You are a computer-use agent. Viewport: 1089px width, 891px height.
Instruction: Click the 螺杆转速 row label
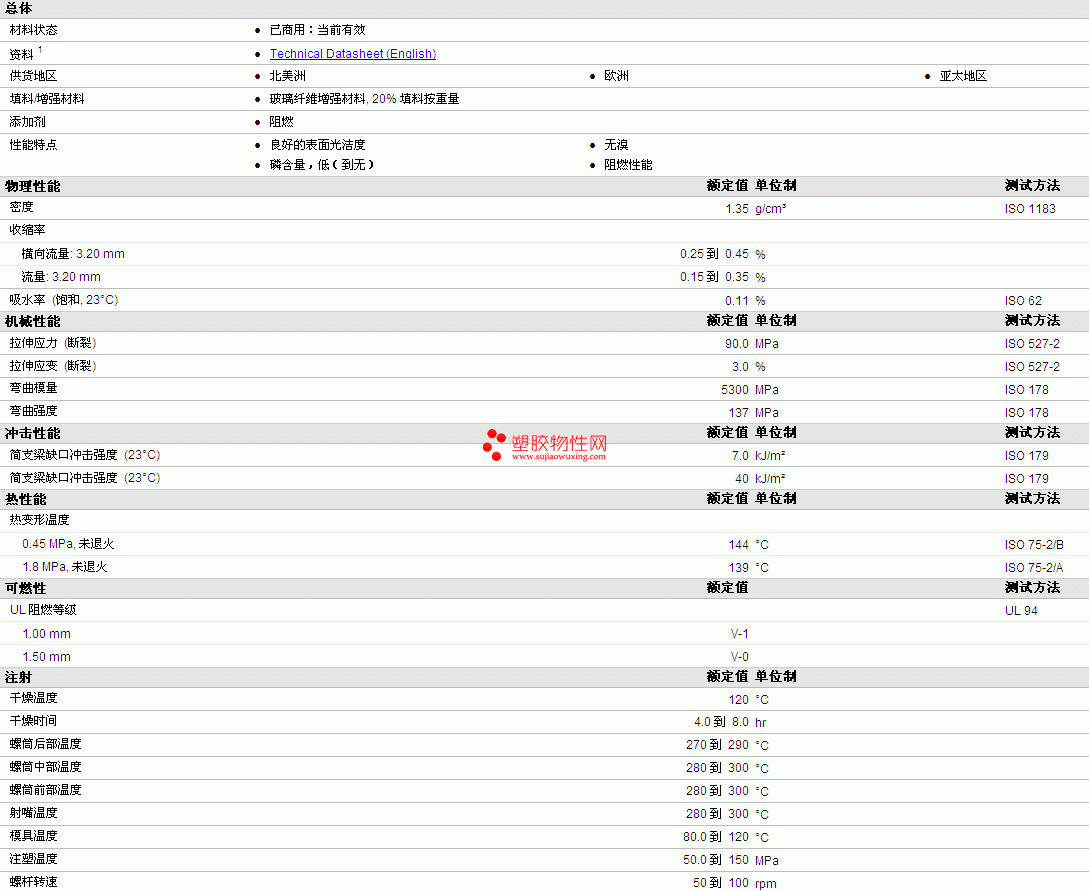click(33, 881)
